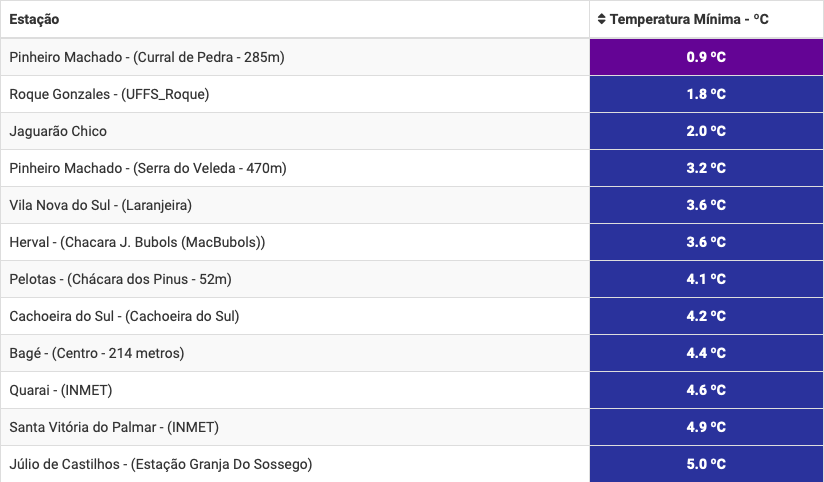The image size is (824, 482).
Task: Click Pelotas Chácara dos Pinus row
Action: point(120,279)
